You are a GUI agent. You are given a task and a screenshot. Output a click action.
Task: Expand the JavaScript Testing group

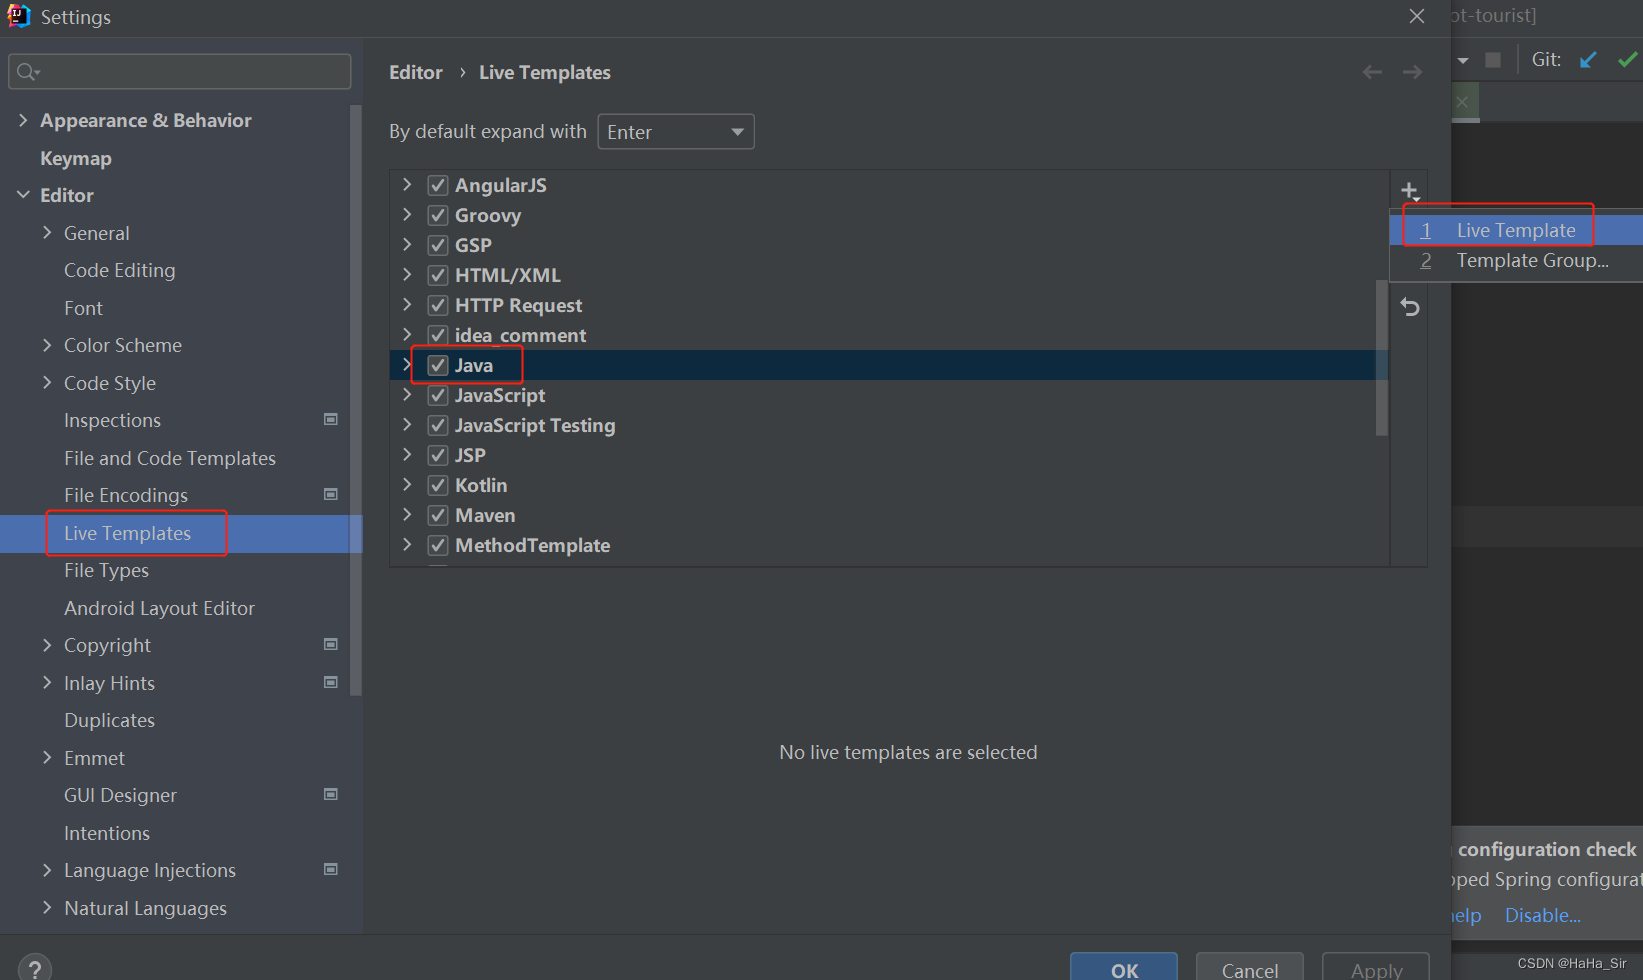coord(407,424)
